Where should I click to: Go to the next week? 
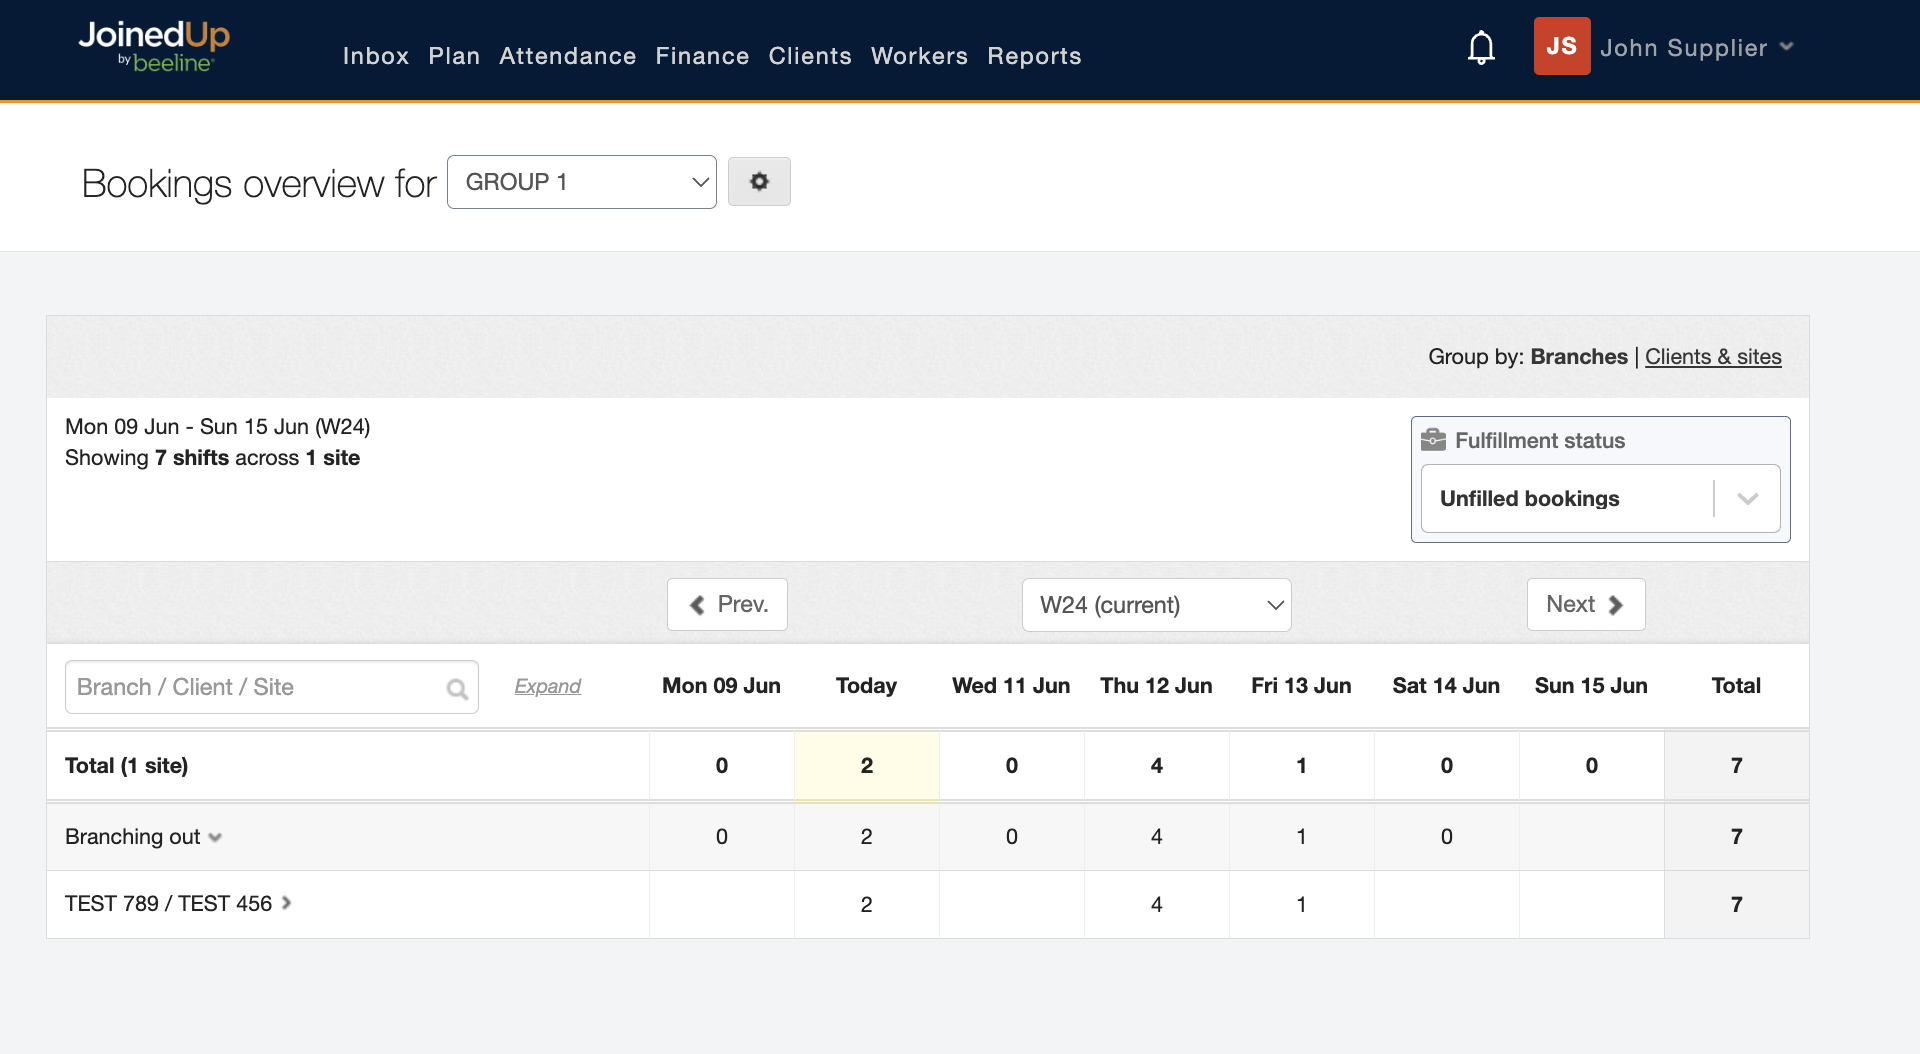click(1585, 605)
